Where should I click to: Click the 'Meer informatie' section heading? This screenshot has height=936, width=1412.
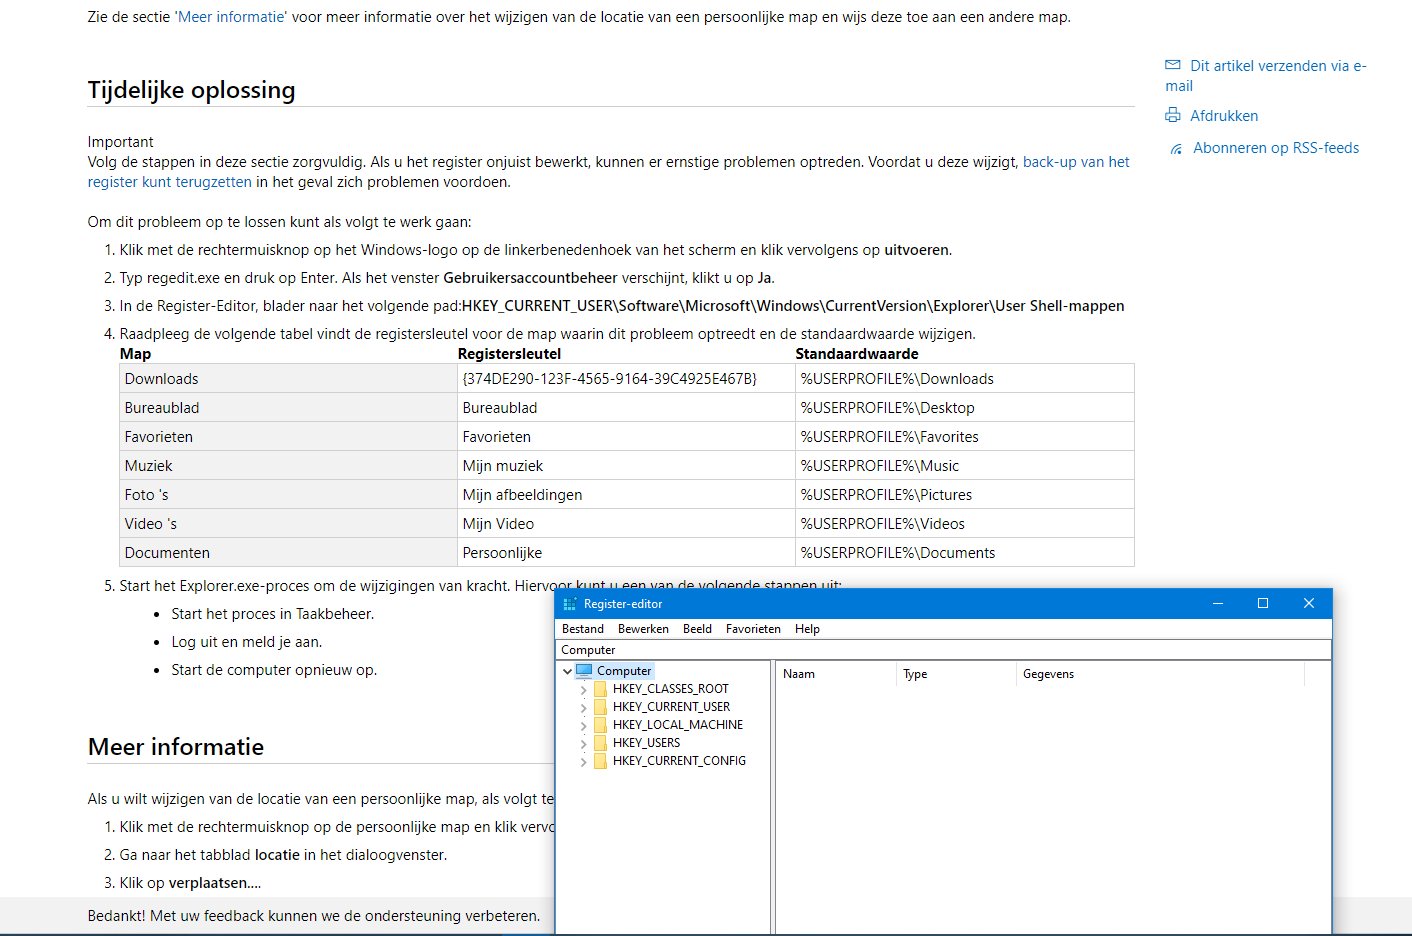point(176,747)
